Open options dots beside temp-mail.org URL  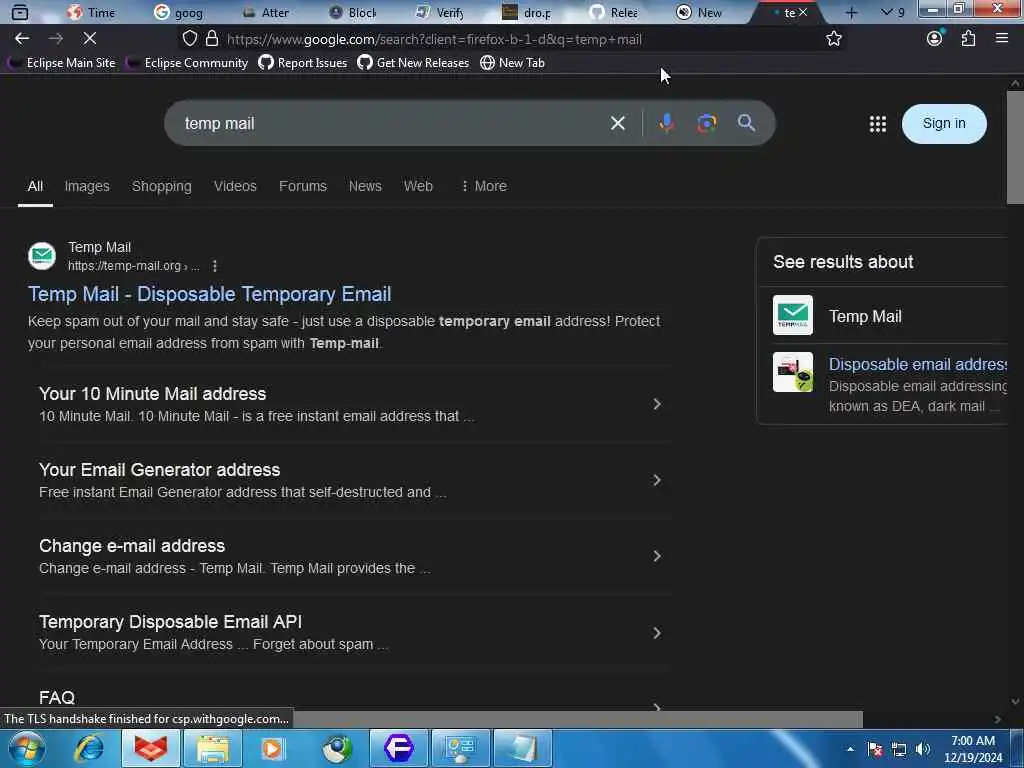point(215,266)
